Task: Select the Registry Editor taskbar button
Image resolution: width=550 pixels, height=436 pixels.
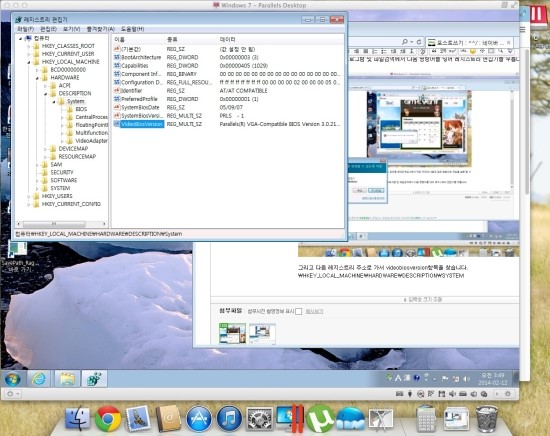Action: (94, 379)
